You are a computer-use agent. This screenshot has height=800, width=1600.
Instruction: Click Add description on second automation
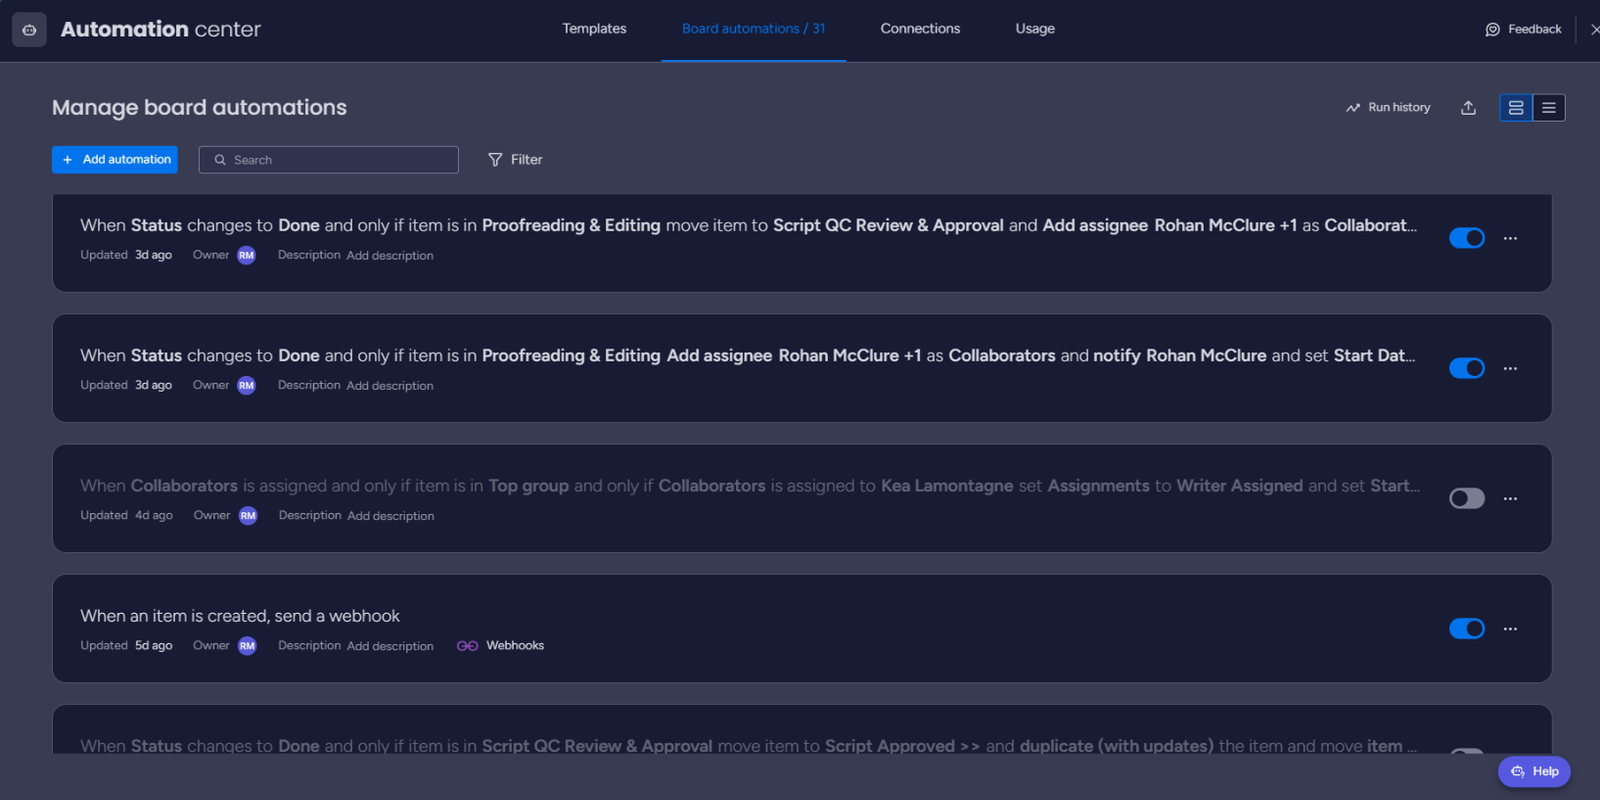pos(390,386)
